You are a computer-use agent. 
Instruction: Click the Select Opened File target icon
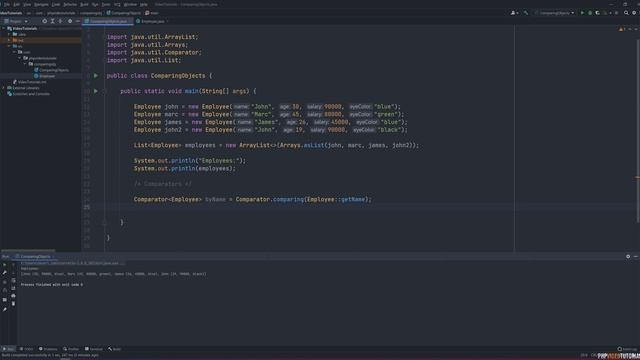click(44, 21)
